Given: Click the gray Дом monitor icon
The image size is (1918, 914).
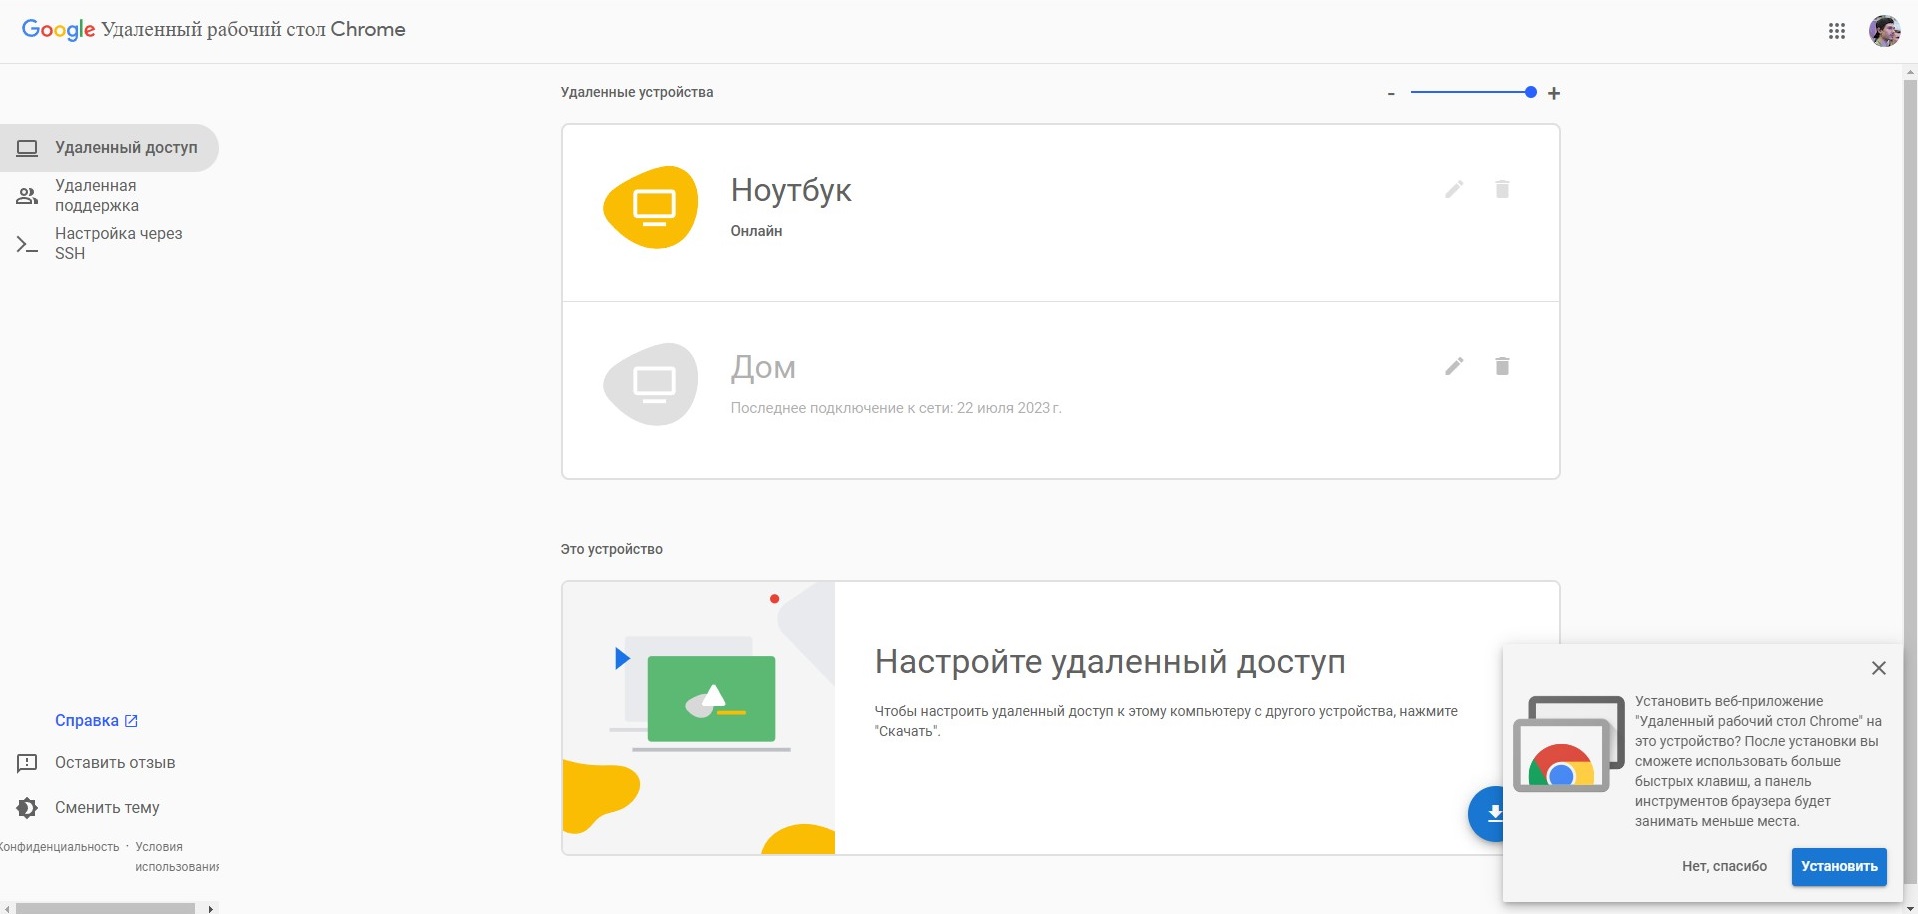Looking at the screenshot, I should tap(651, 384).
